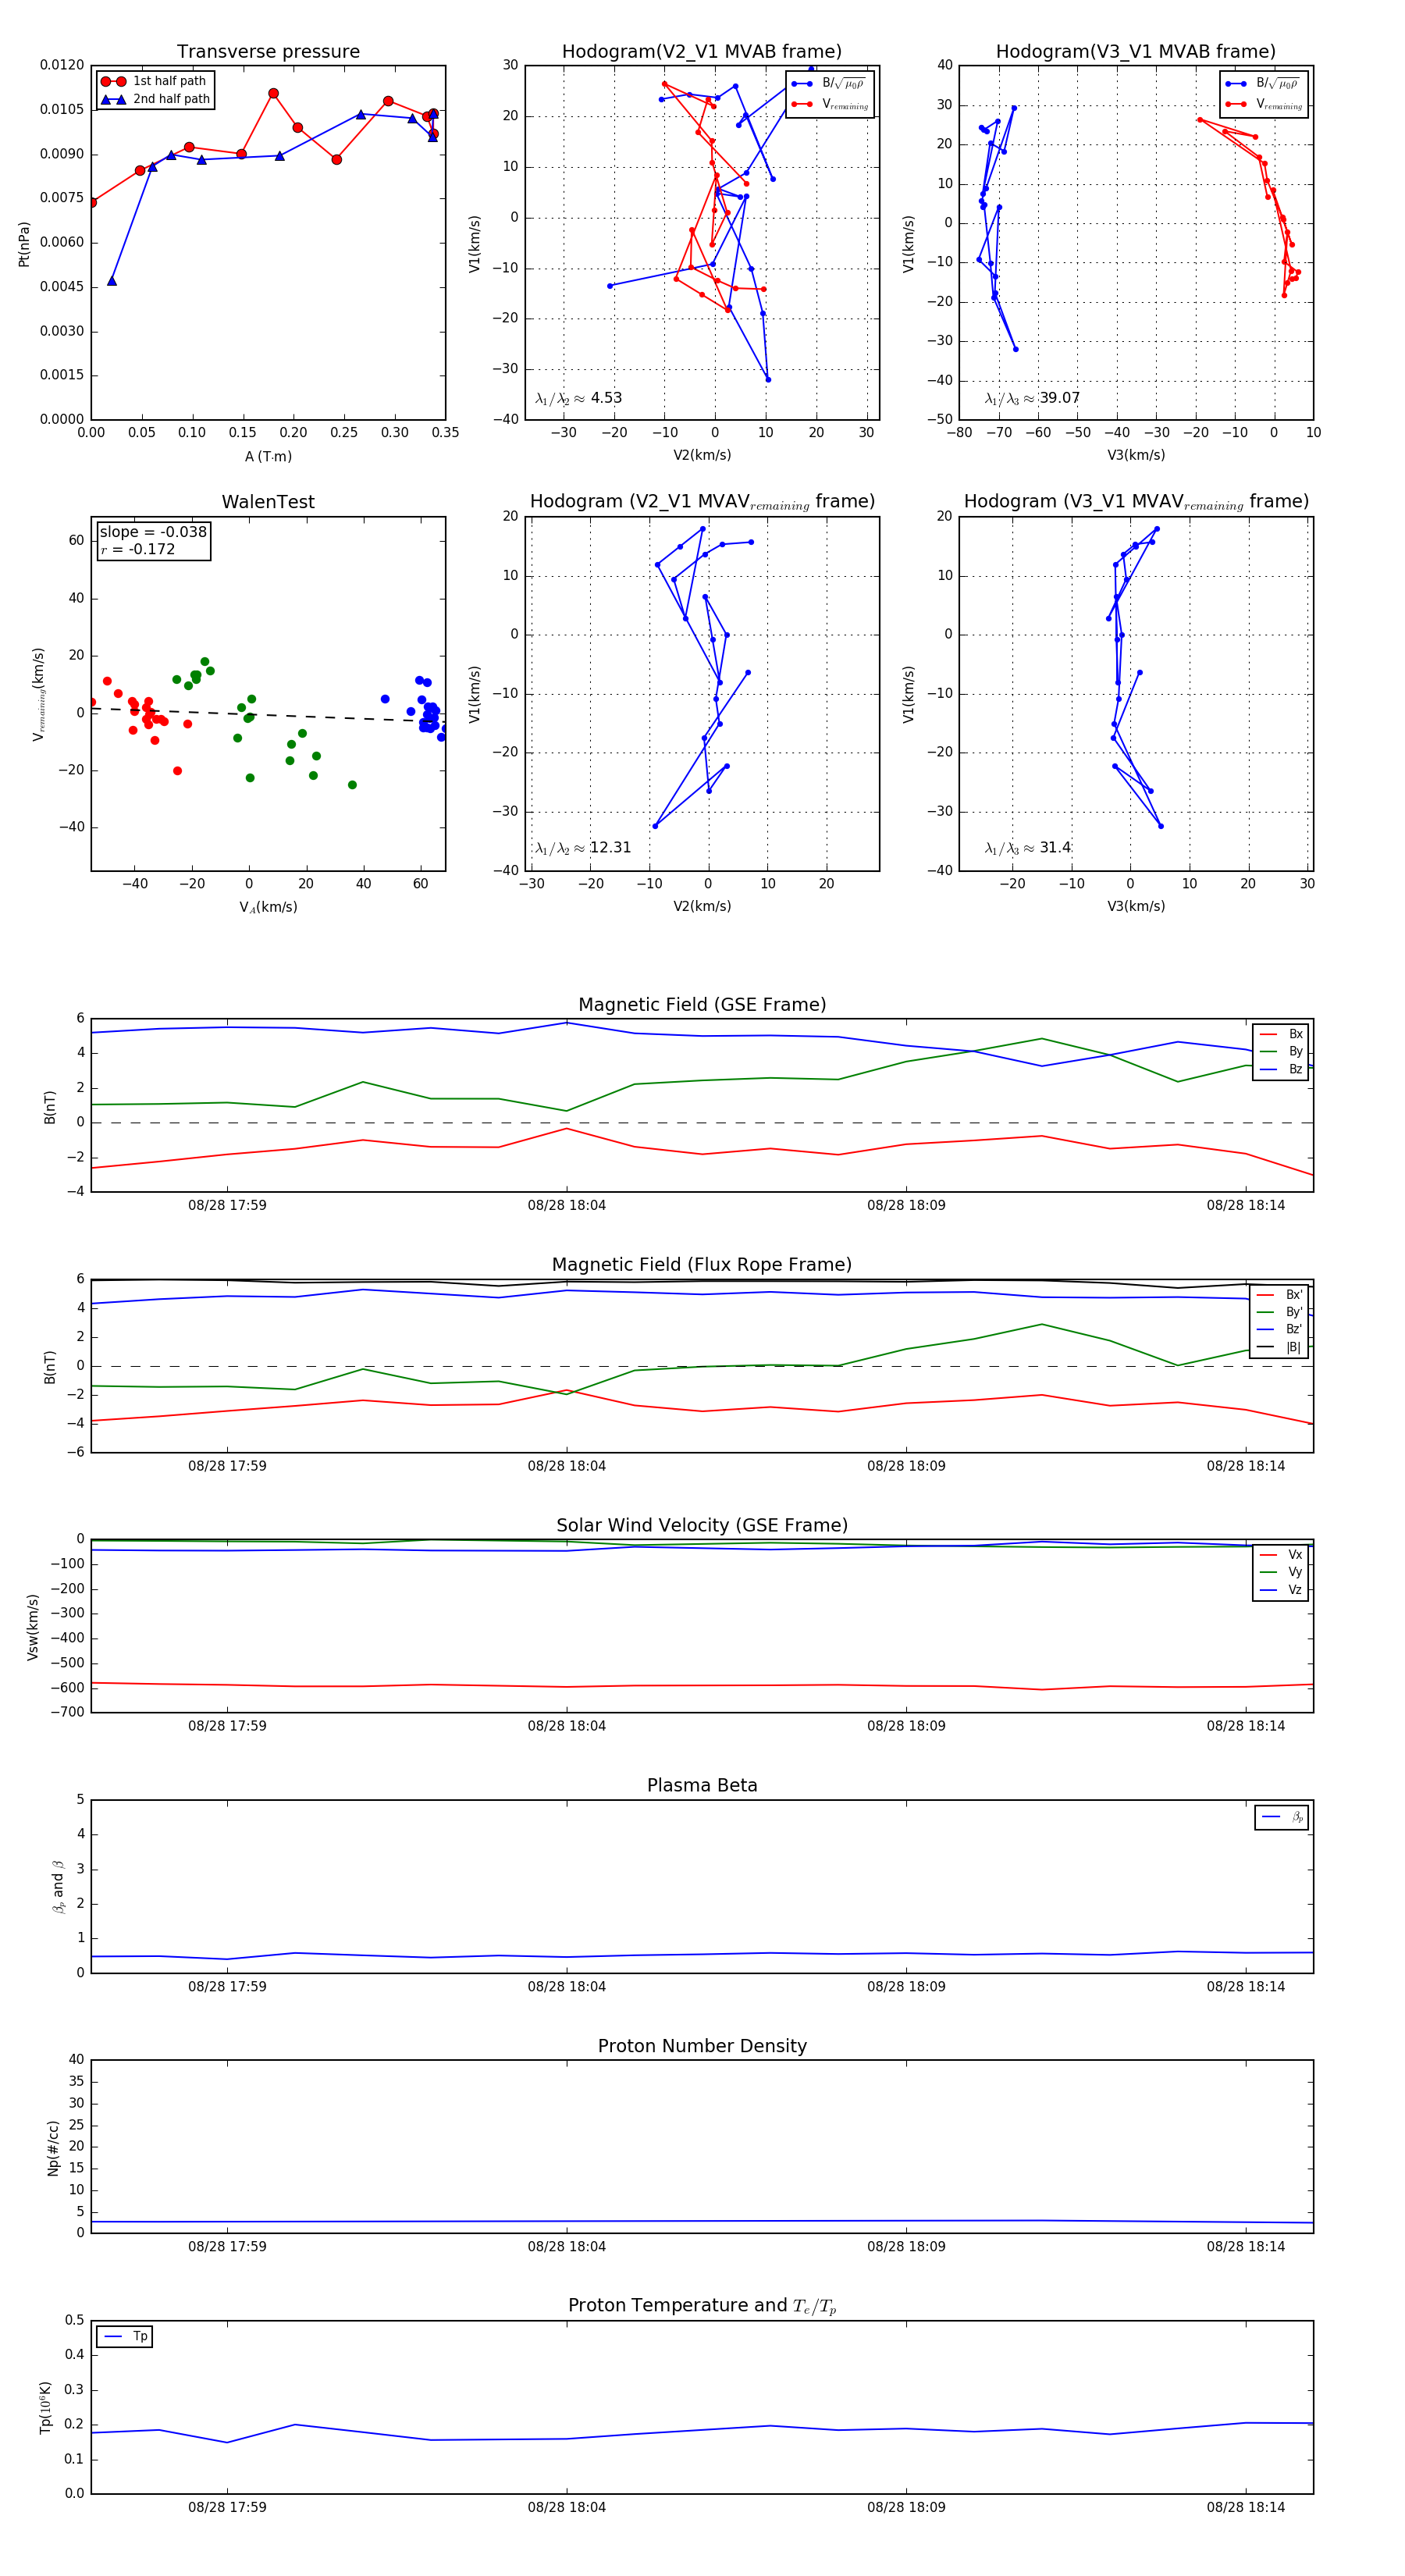1405x2576 pixels.
Task: Select the 'Bz' legend entry in GSE magnetic field plot
Action: (1281, 1069)
